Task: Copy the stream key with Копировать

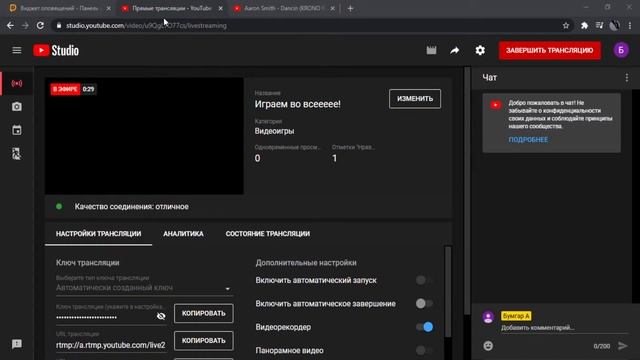Action: 204,313
